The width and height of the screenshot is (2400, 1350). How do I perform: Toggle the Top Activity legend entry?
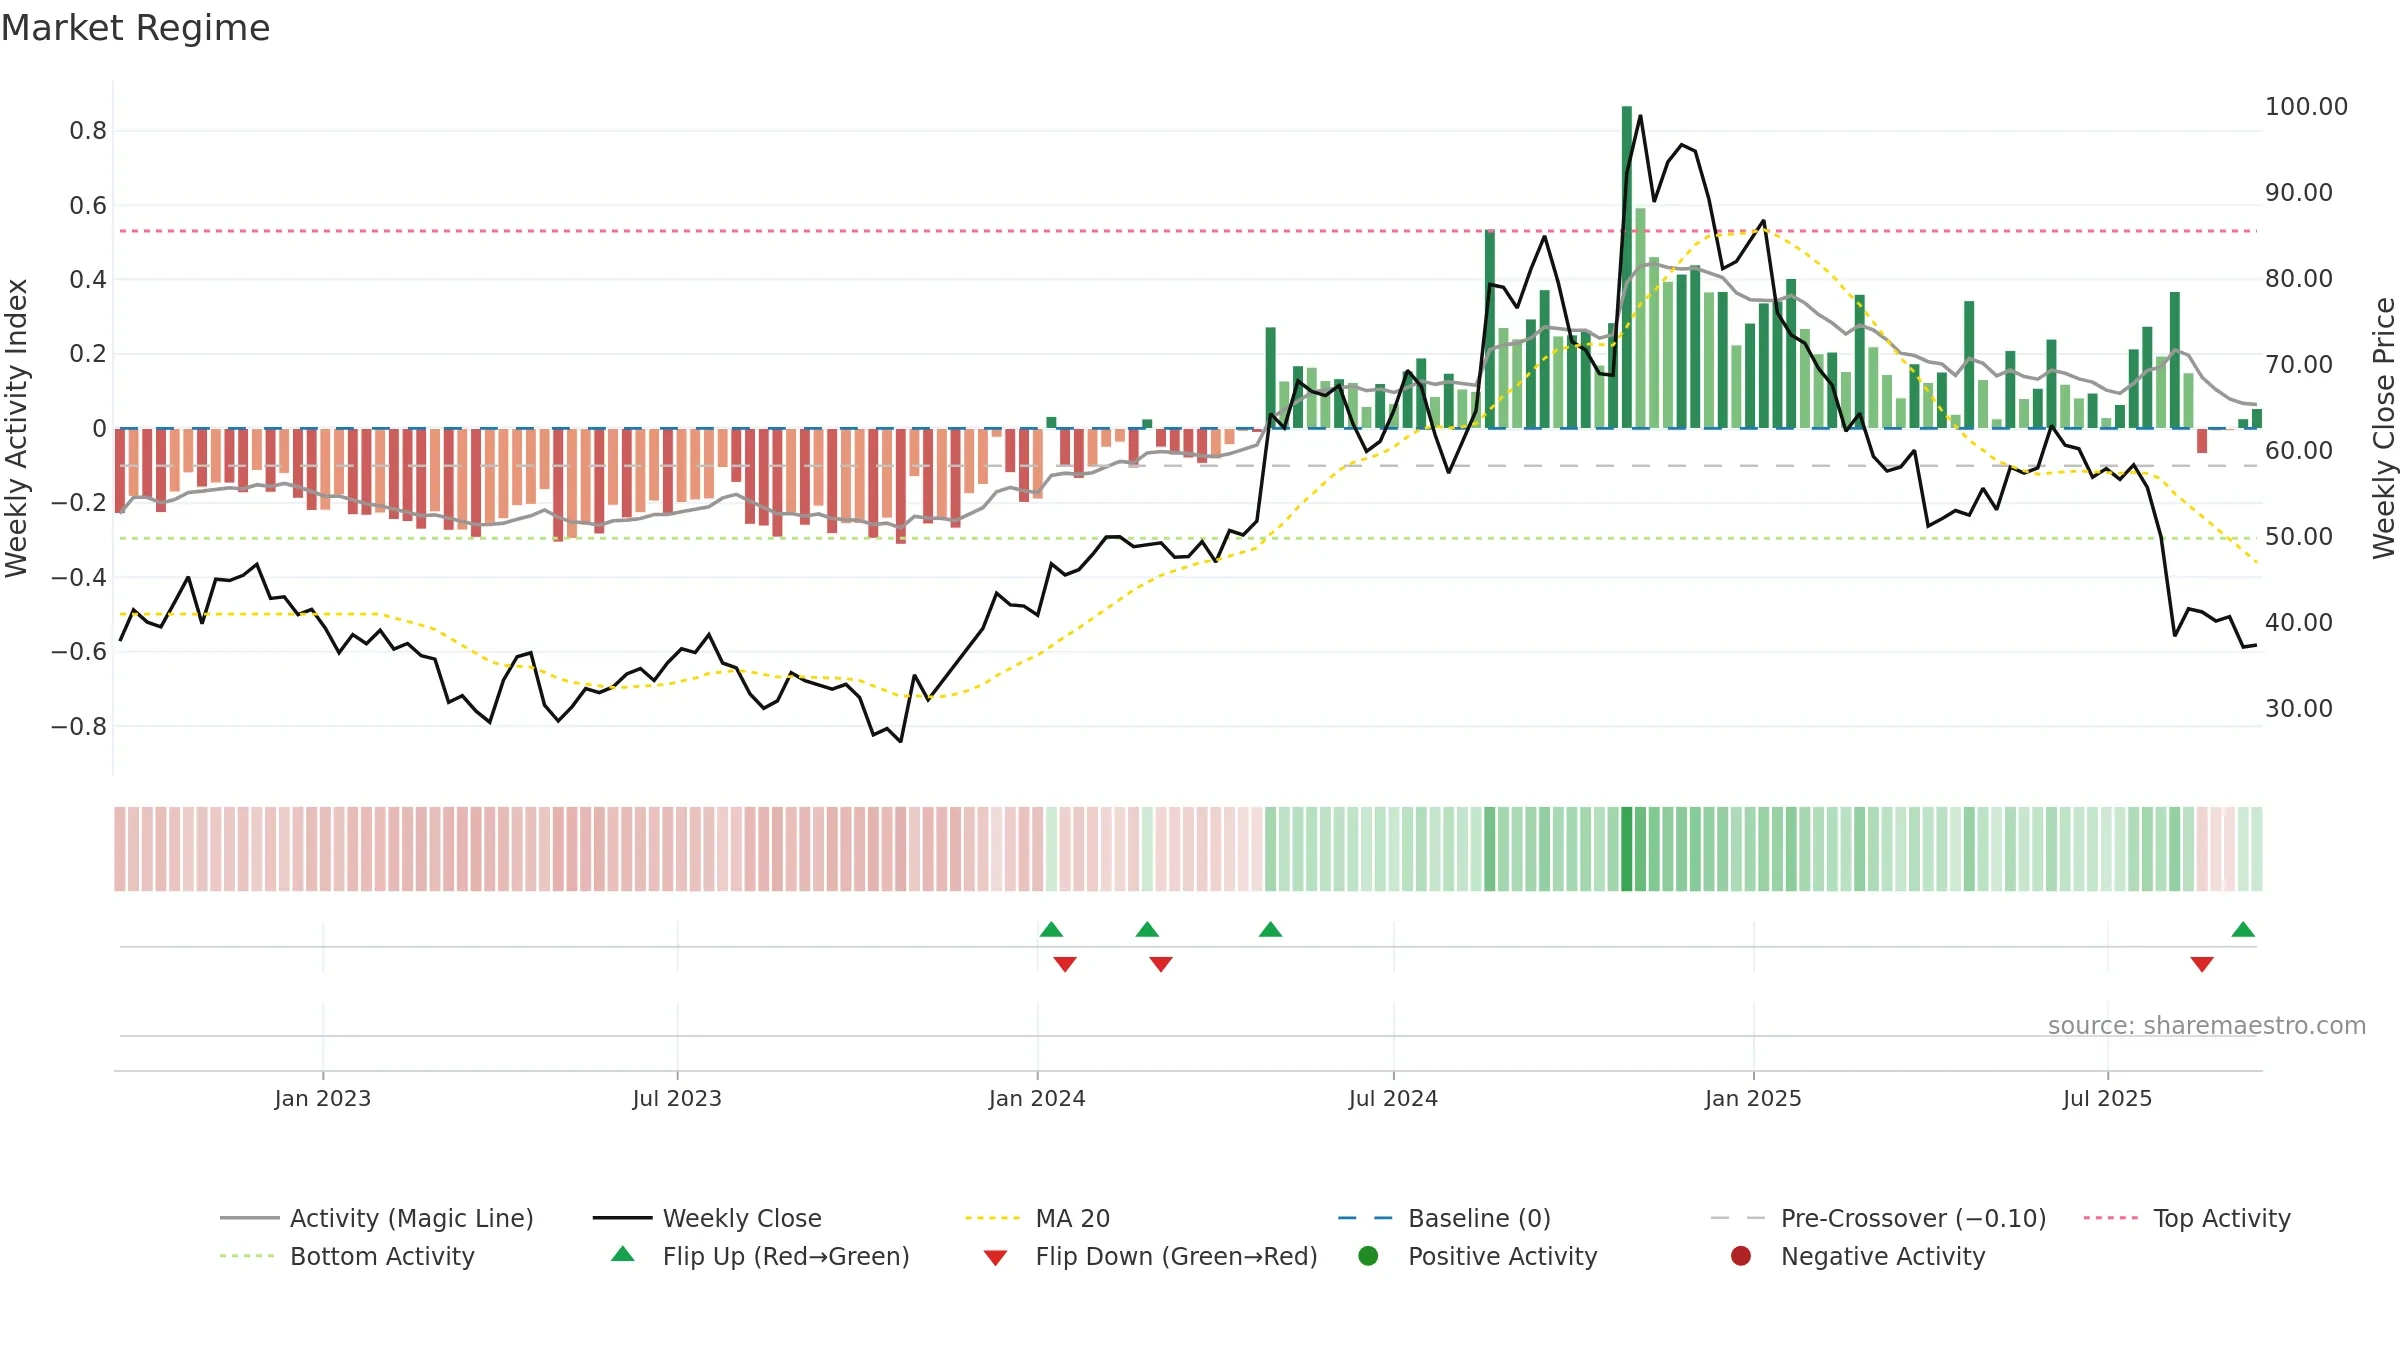2187,1218
